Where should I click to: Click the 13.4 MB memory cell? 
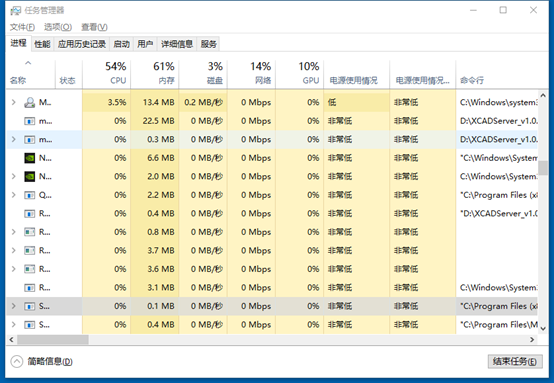tap(155, 102)
